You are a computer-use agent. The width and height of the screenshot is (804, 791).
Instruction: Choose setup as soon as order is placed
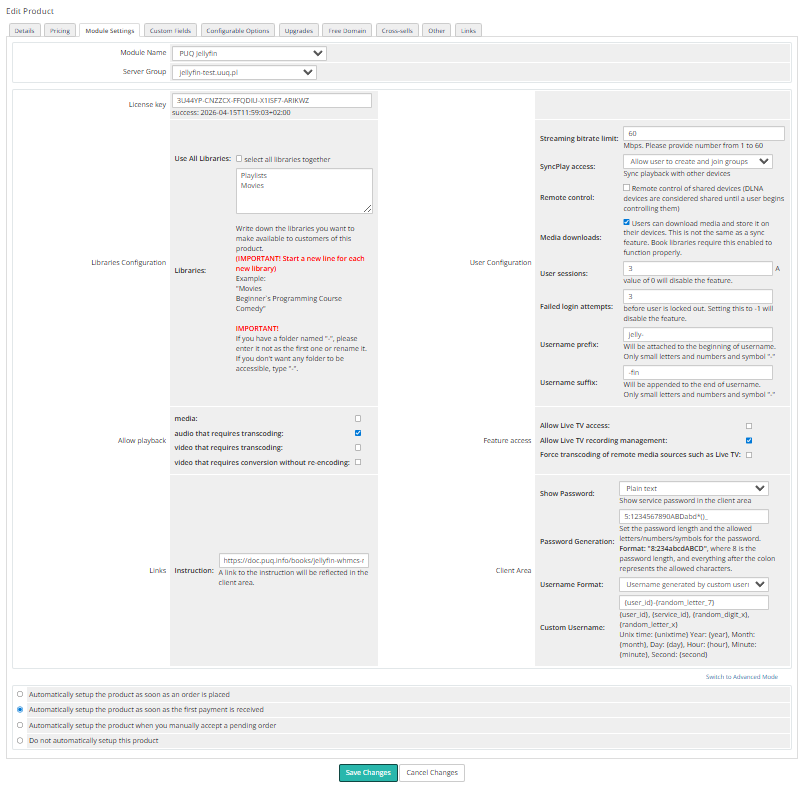pos(20,693)
